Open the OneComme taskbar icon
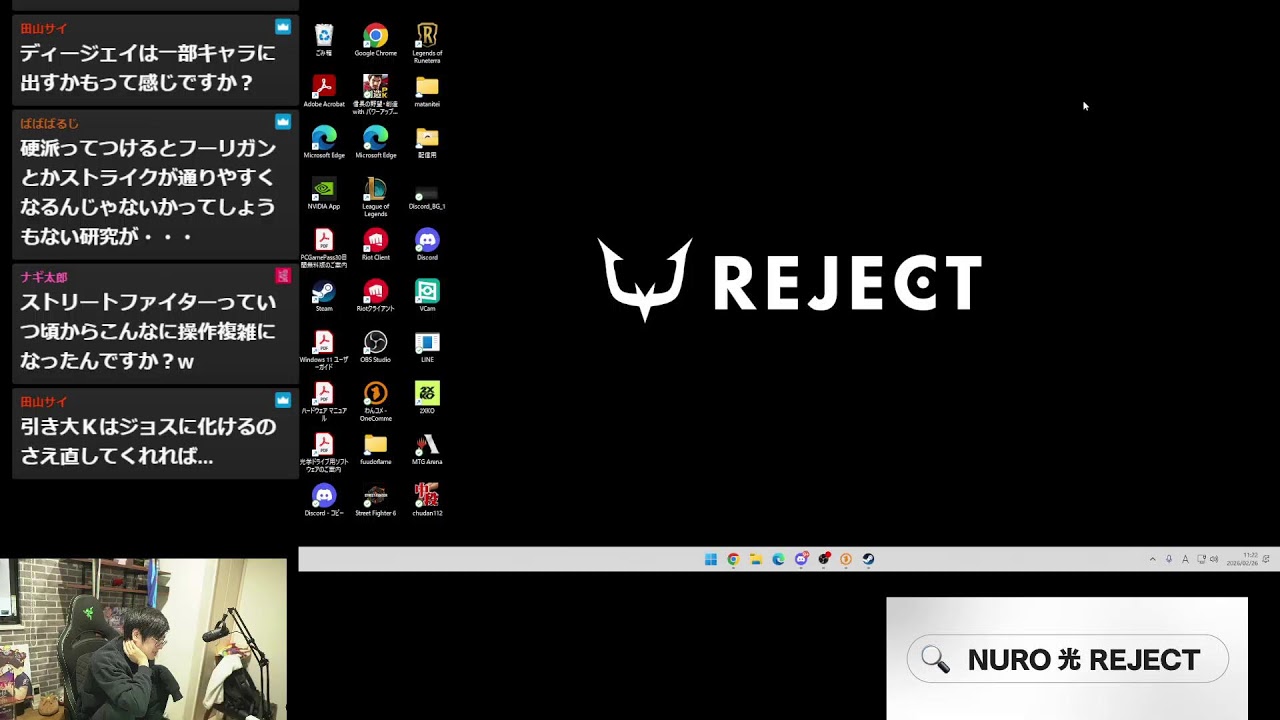The image size is (1280, 720). 846,559
